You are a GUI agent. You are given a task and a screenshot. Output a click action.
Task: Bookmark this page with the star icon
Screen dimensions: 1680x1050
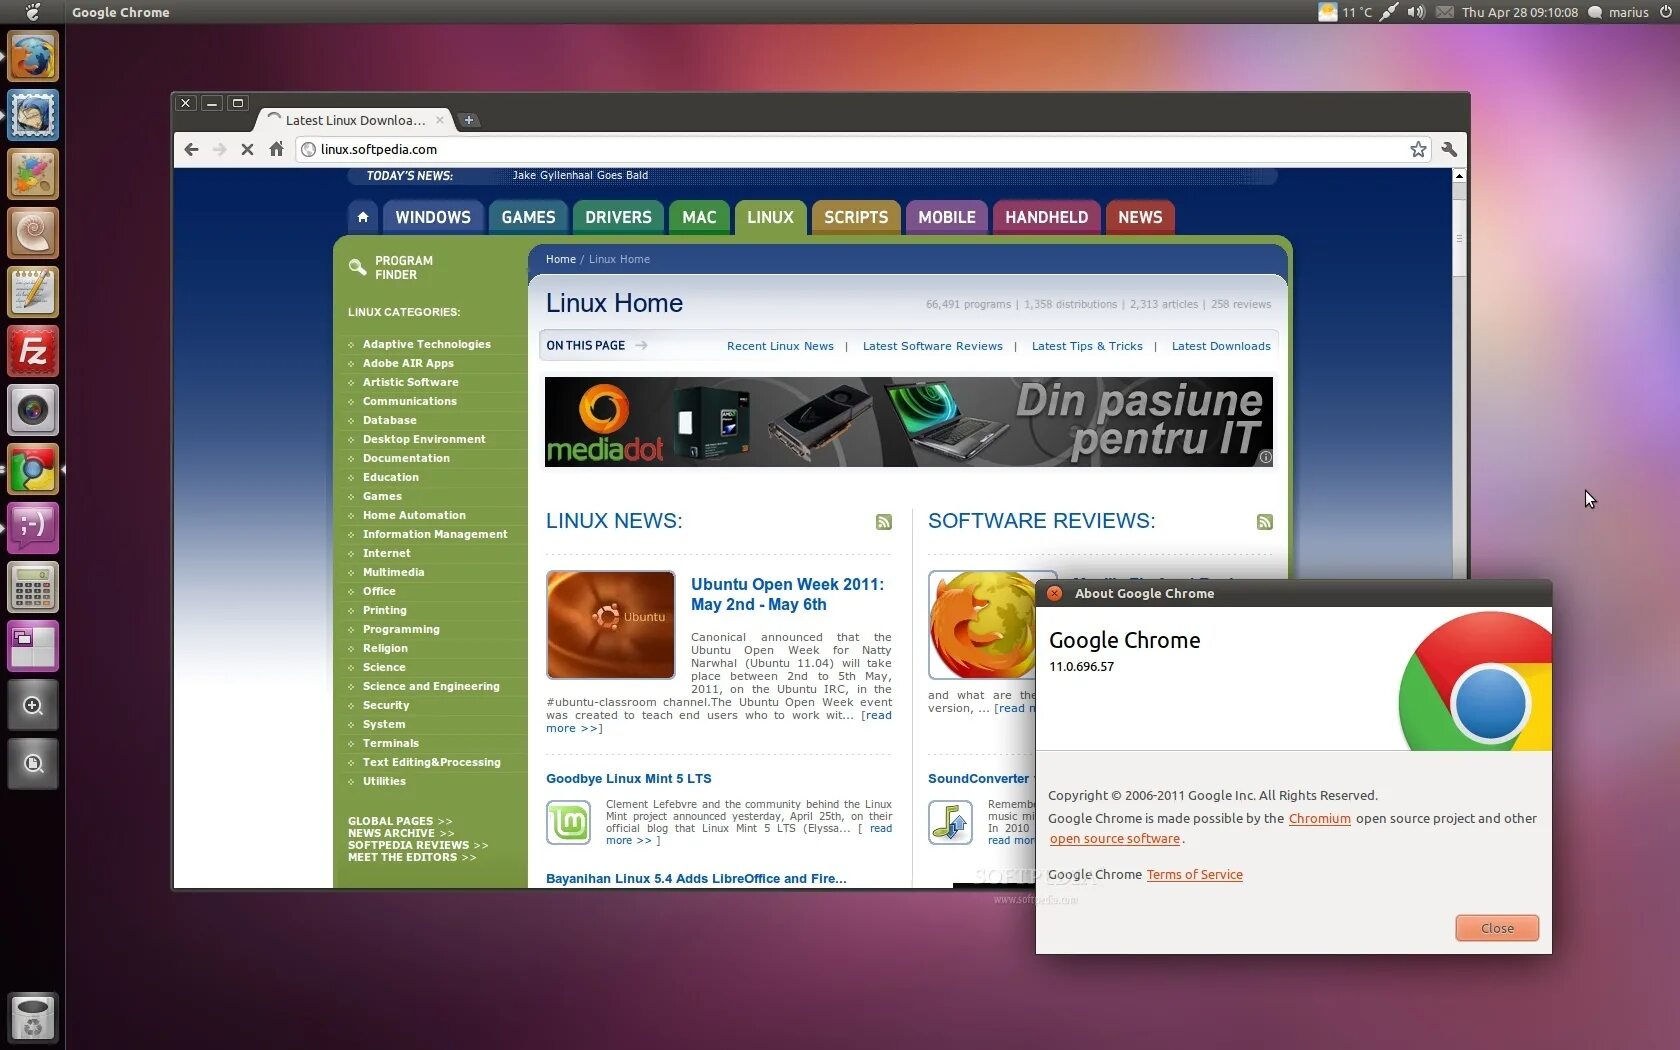(x=1418, y=149)
